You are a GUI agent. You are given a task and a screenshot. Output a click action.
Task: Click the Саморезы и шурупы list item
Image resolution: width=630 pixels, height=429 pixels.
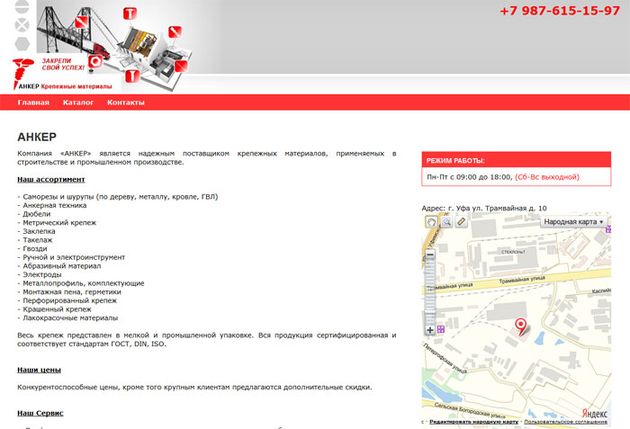[x=118, y=197]
